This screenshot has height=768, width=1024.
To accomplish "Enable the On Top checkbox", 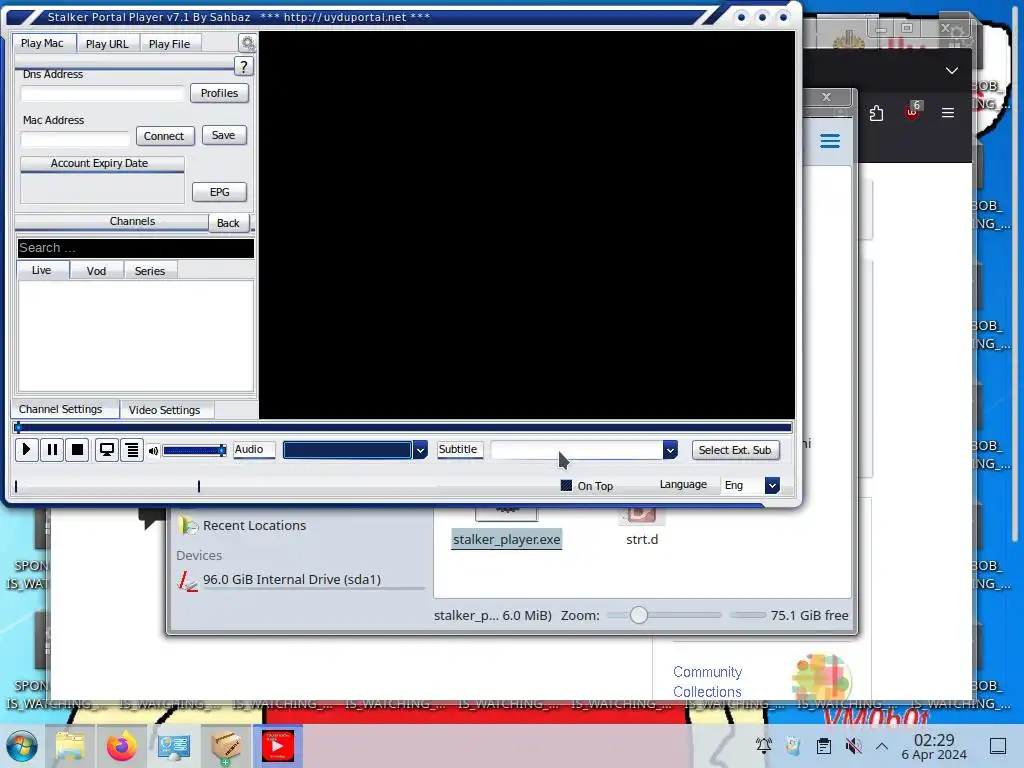I will pos(566,485).
